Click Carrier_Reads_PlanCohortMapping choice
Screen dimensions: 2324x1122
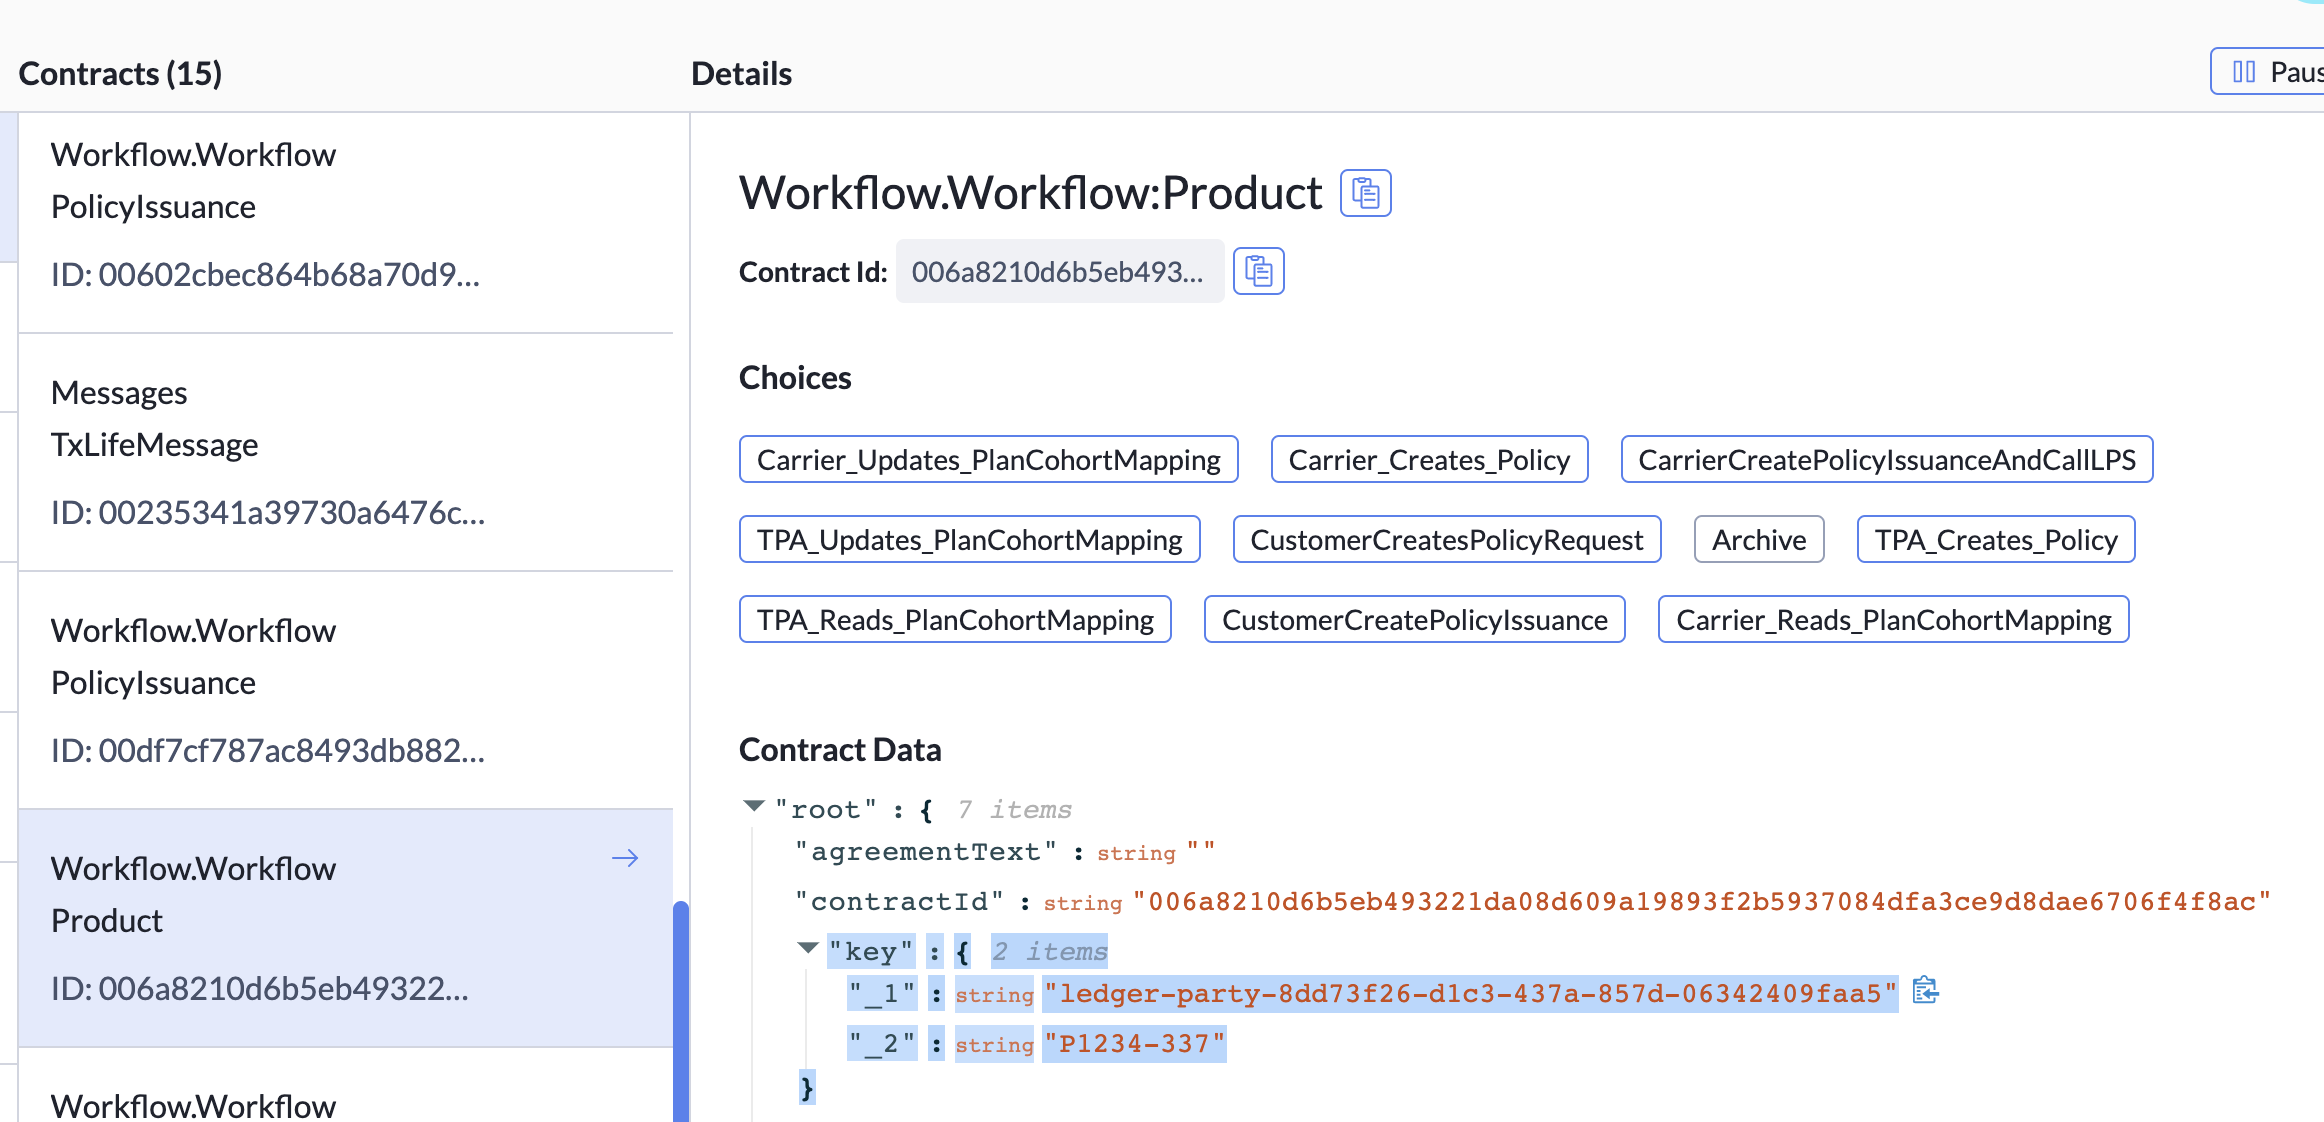(x=1893, y=620)
